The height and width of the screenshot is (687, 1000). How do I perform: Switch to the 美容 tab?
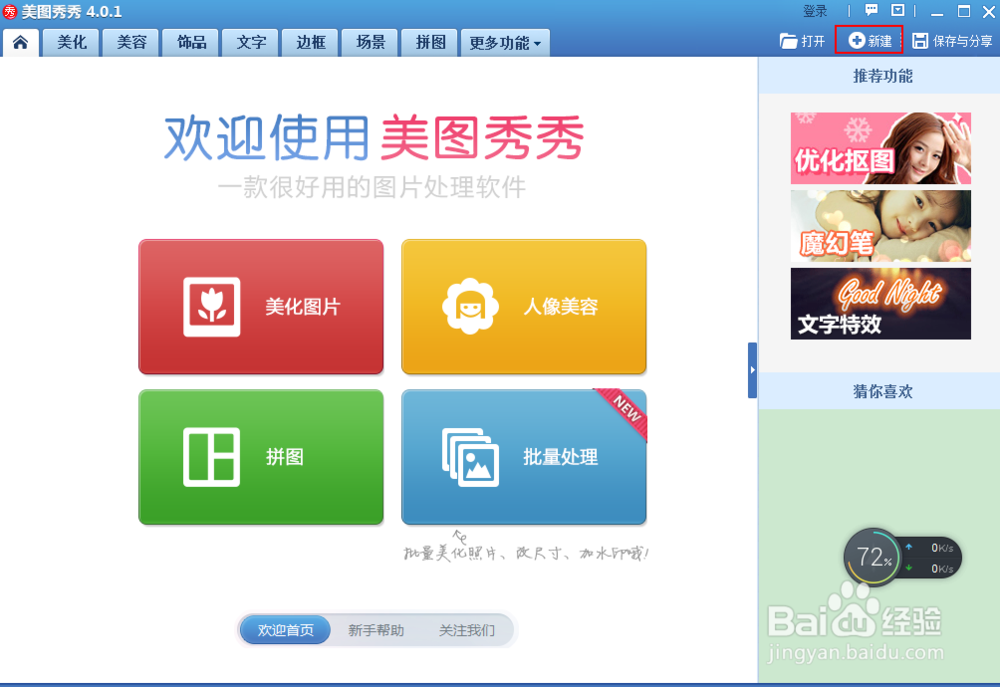pos(131,43)
